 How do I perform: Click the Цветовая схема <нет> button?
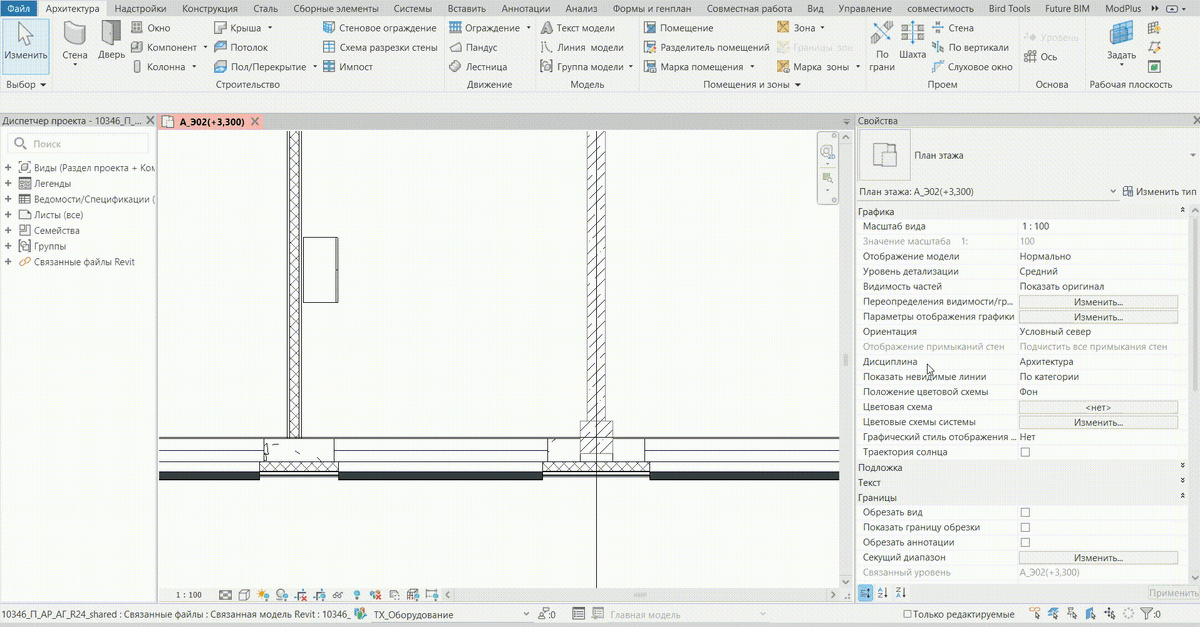point(1098,407)
